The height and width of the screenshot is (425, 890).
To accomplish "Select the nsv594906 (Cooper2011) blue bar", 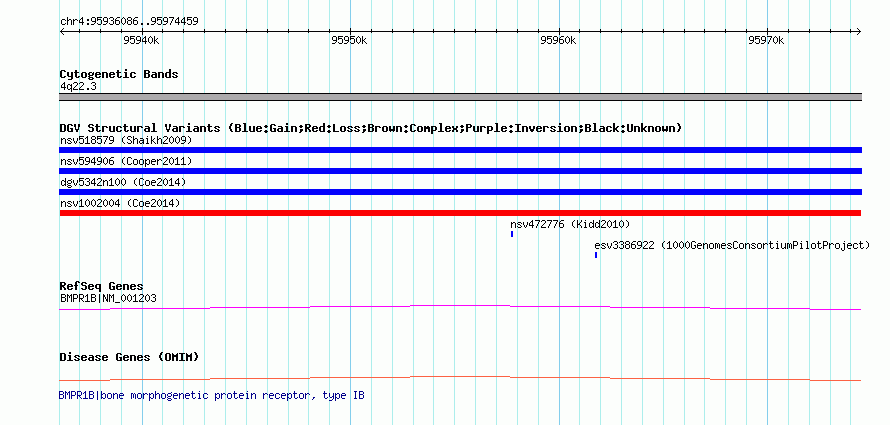I will tap(460, 171).
